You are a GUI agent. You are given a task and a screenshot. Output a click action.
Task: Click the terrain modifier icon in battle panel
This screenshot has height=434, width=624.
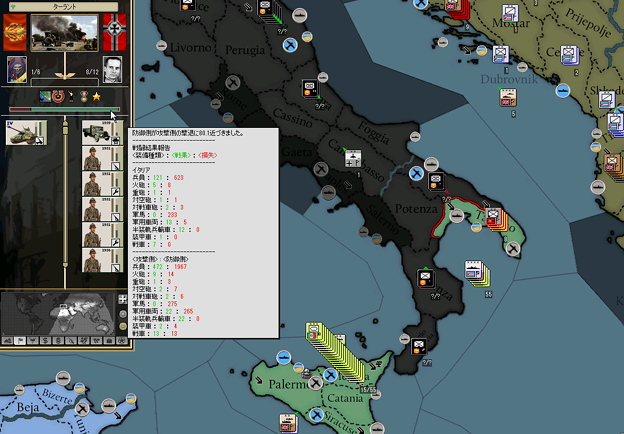tap(45, 96)
